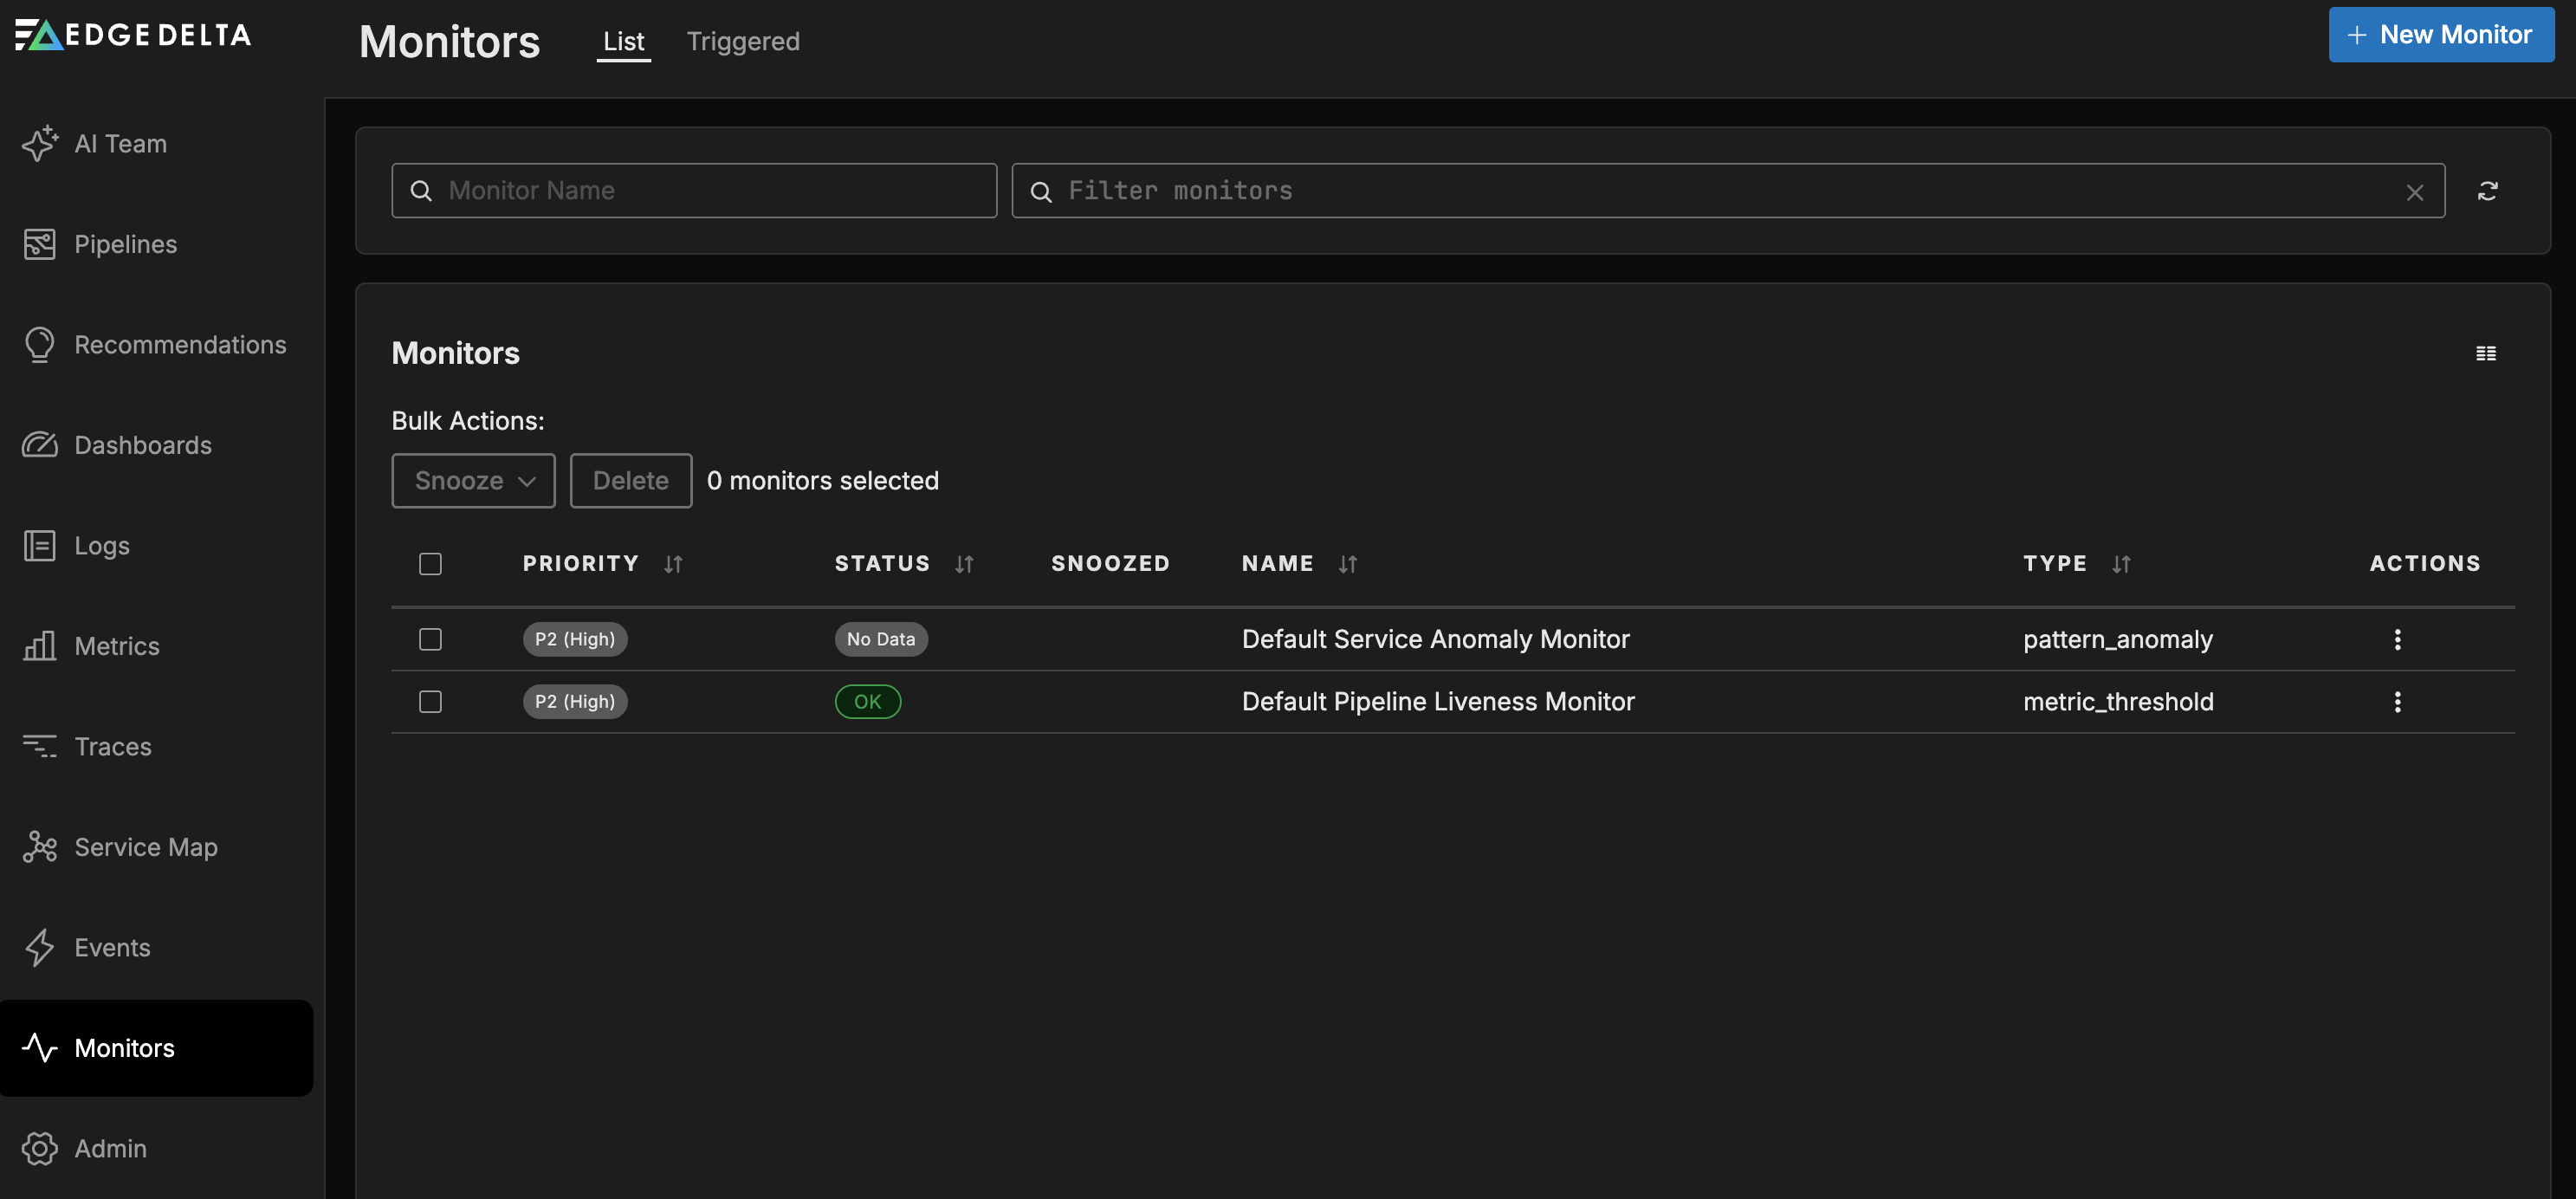Image resolution: width=2576 pixels, height=1199 pixels.
Task: Create a New Monitor
Action: point(2440,34)
